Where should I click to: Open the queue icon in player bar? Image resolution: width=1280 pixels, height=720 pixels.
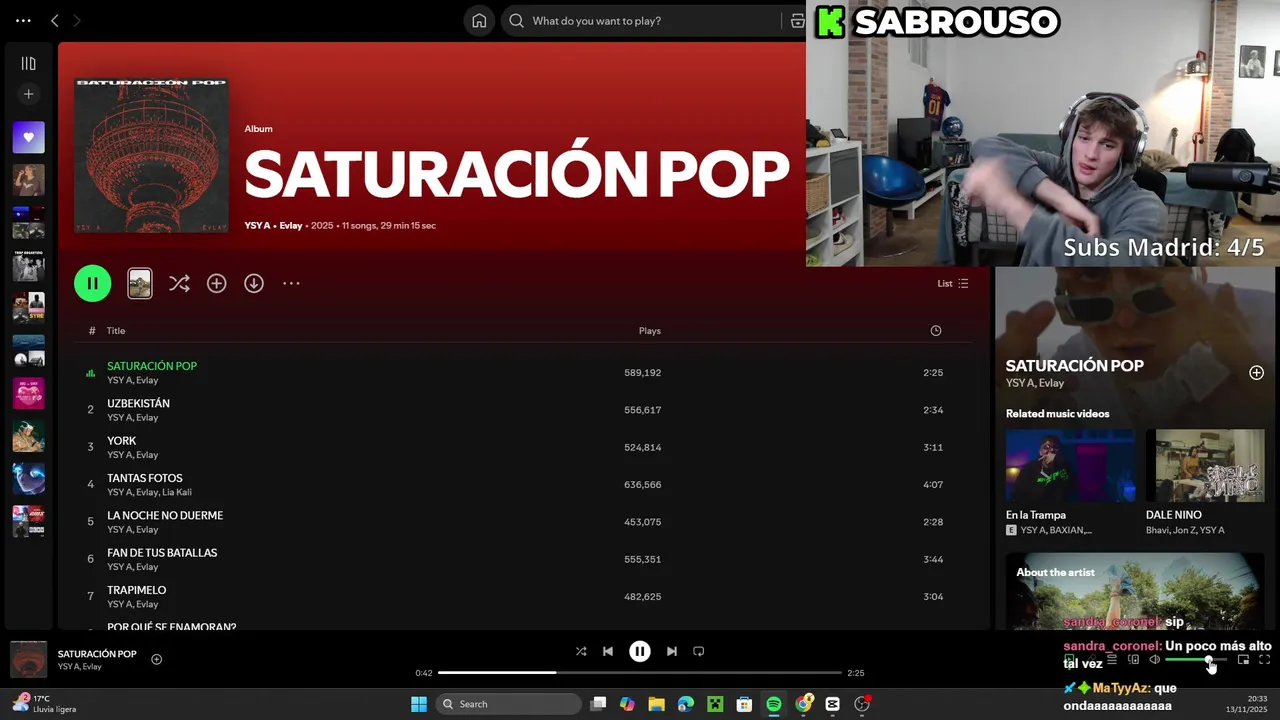(x=1111, y=660)
